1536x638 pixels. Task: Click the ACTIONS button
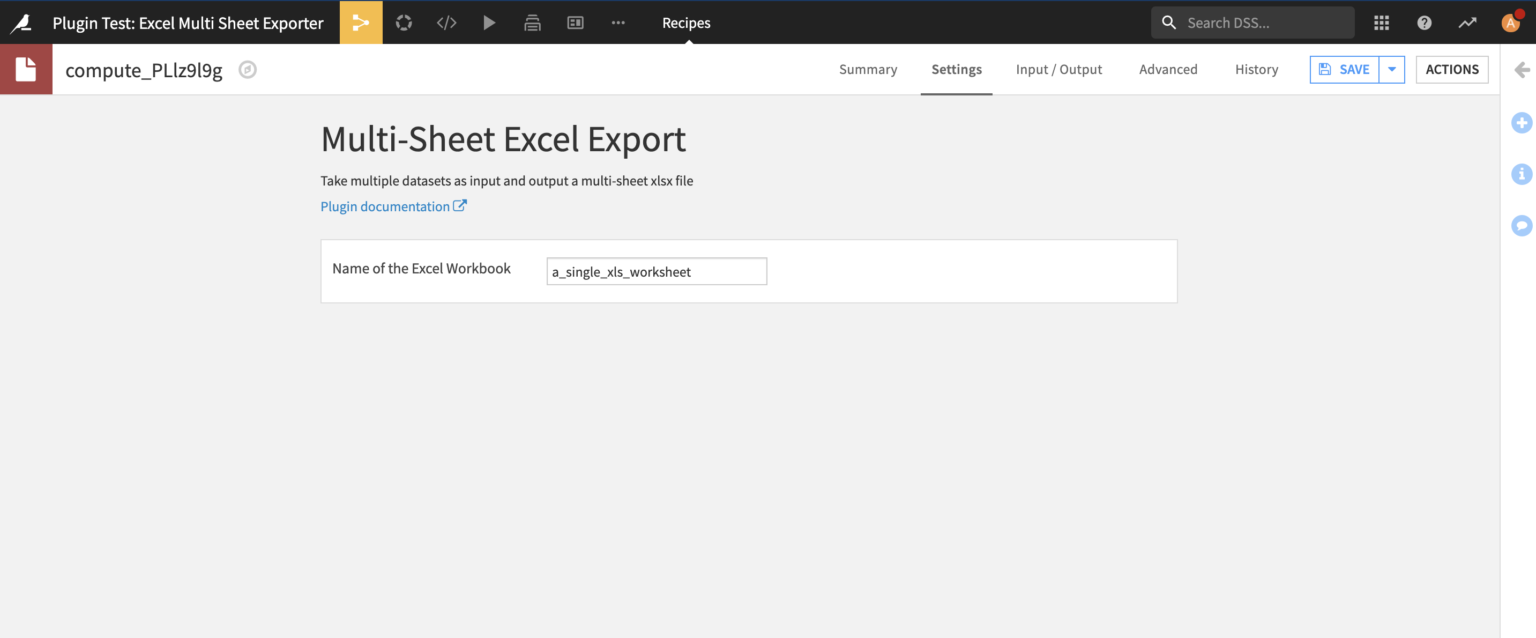1452,69
